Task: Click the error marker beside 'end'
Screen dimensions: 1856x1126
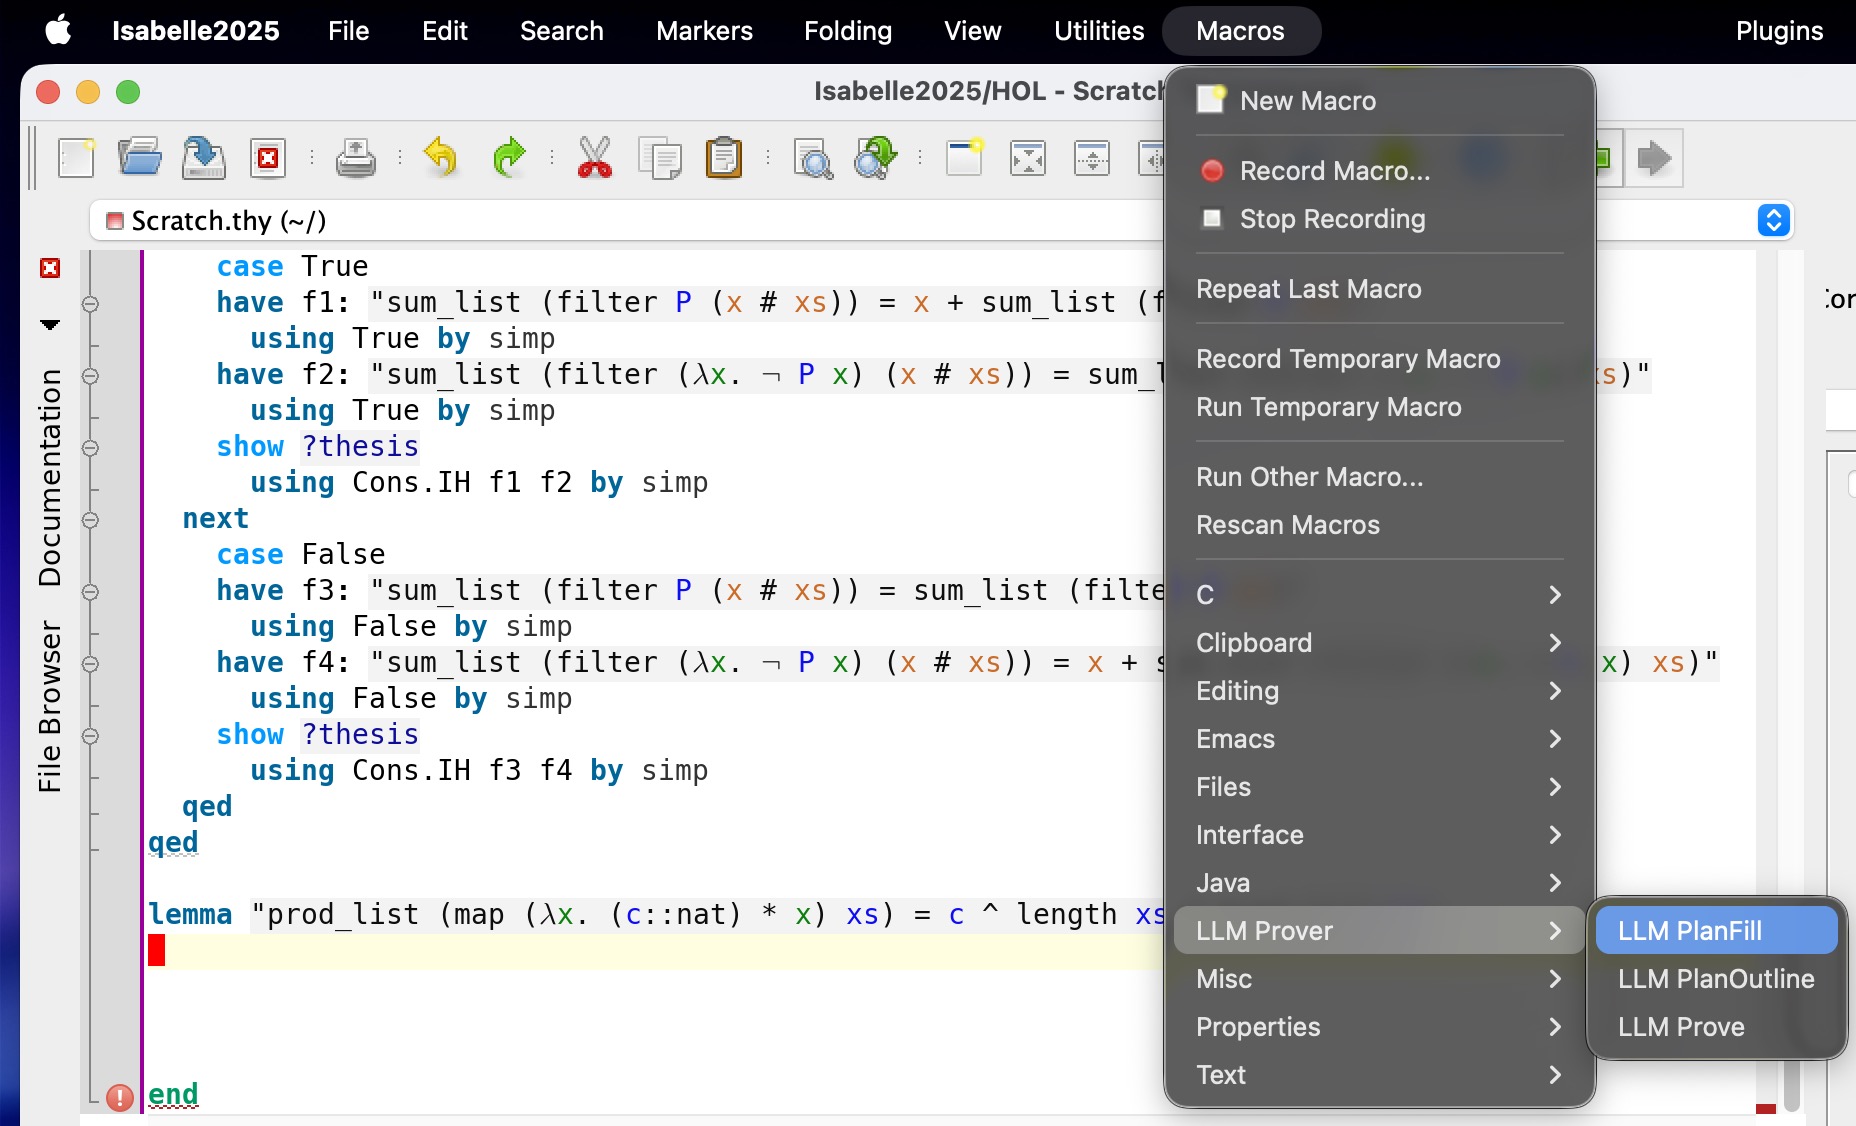Action: coord(120,1097)
